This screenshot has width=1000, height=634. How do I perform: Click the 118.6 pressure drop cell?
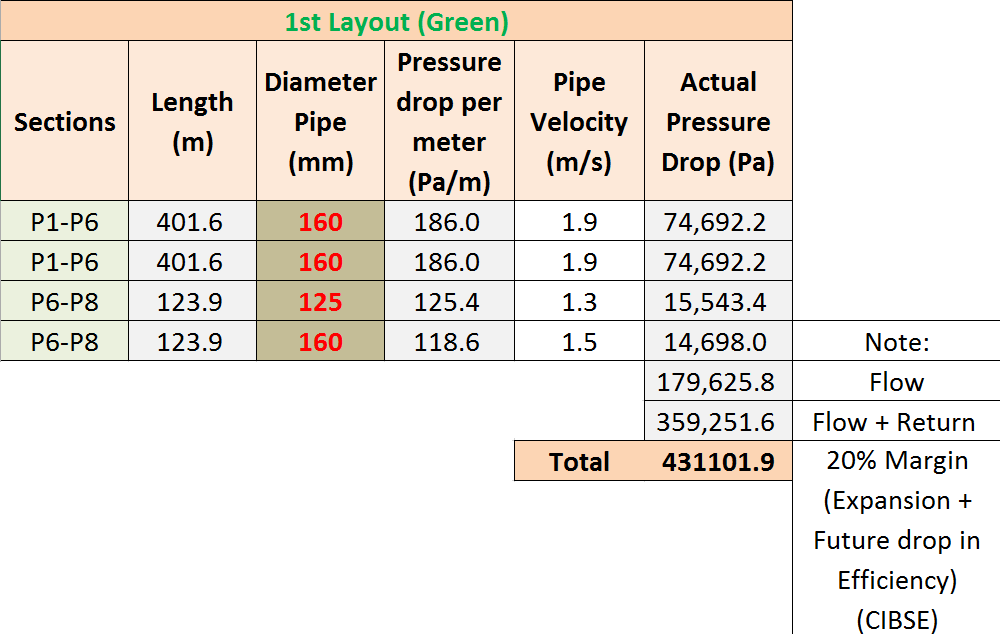click(x=449, y=342)
